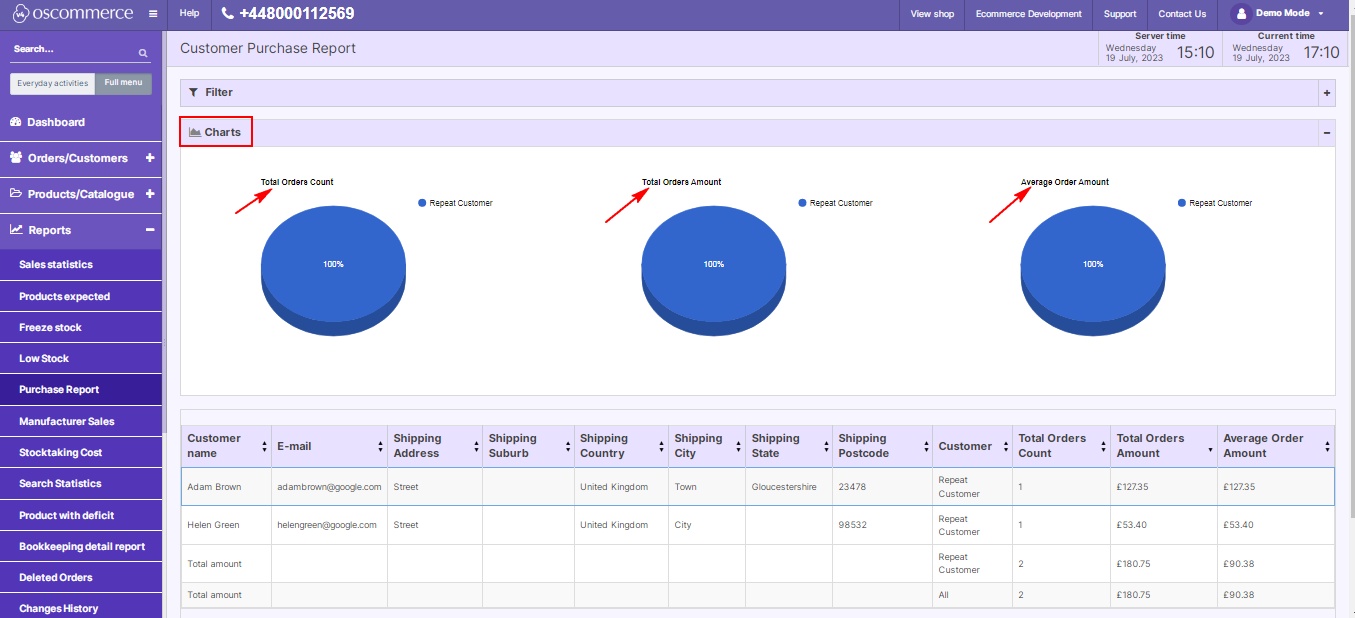Click the Products/Catalogue folder icon
1355x618 pixels.
point(16,194)
